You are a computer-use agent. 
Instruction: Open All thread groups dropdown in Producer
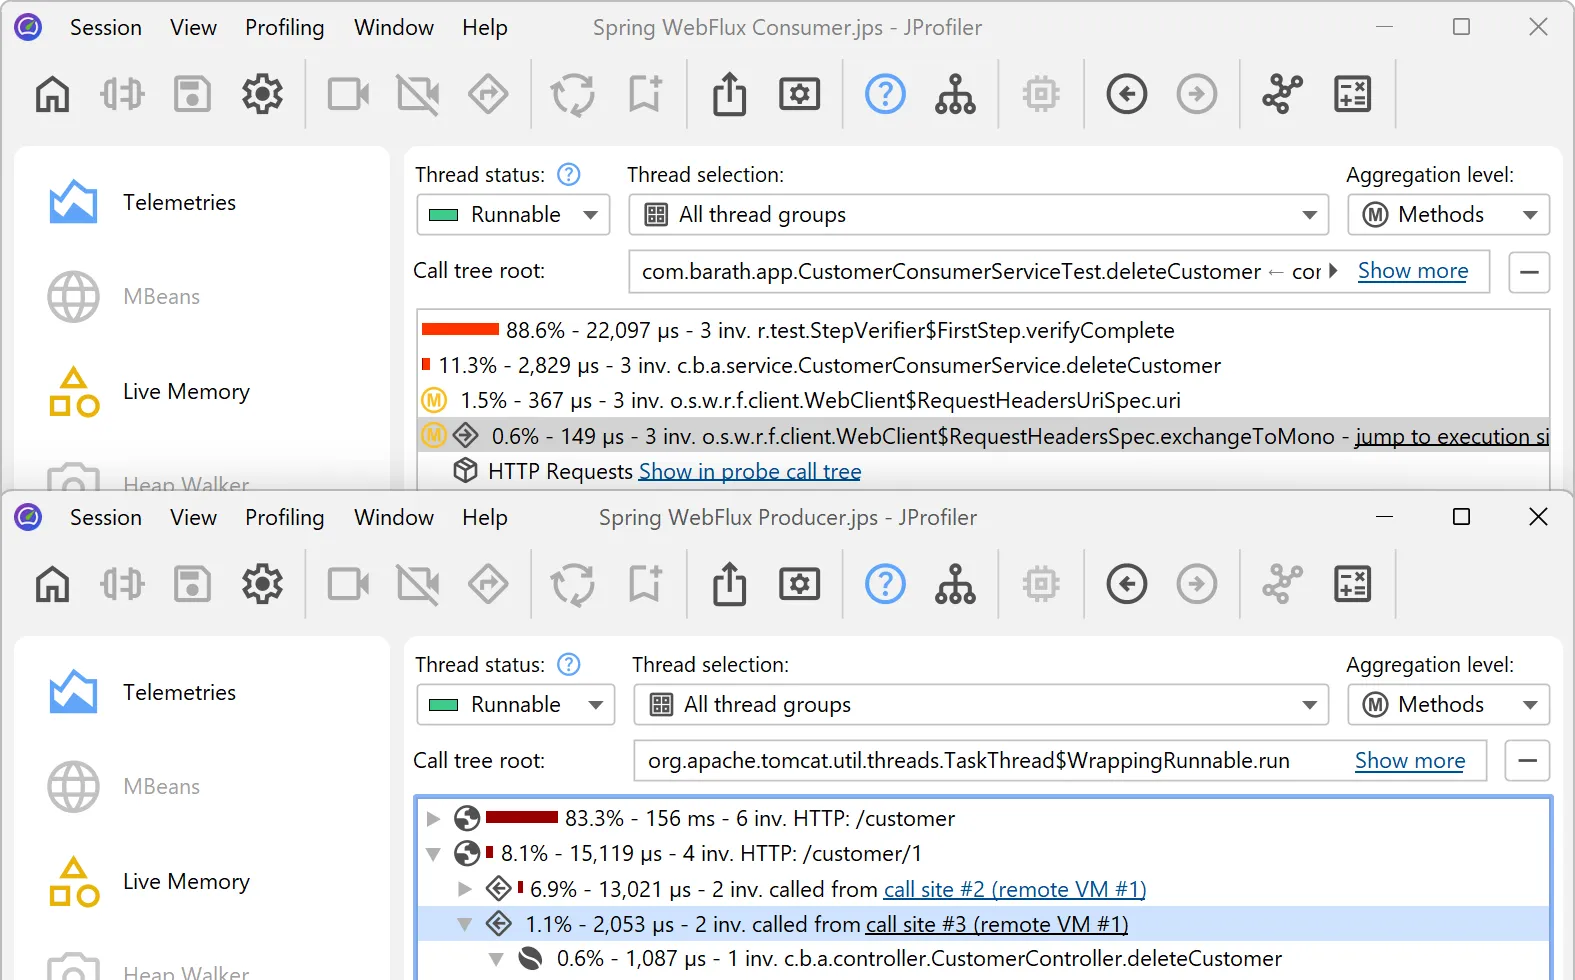tap(981, 705)
